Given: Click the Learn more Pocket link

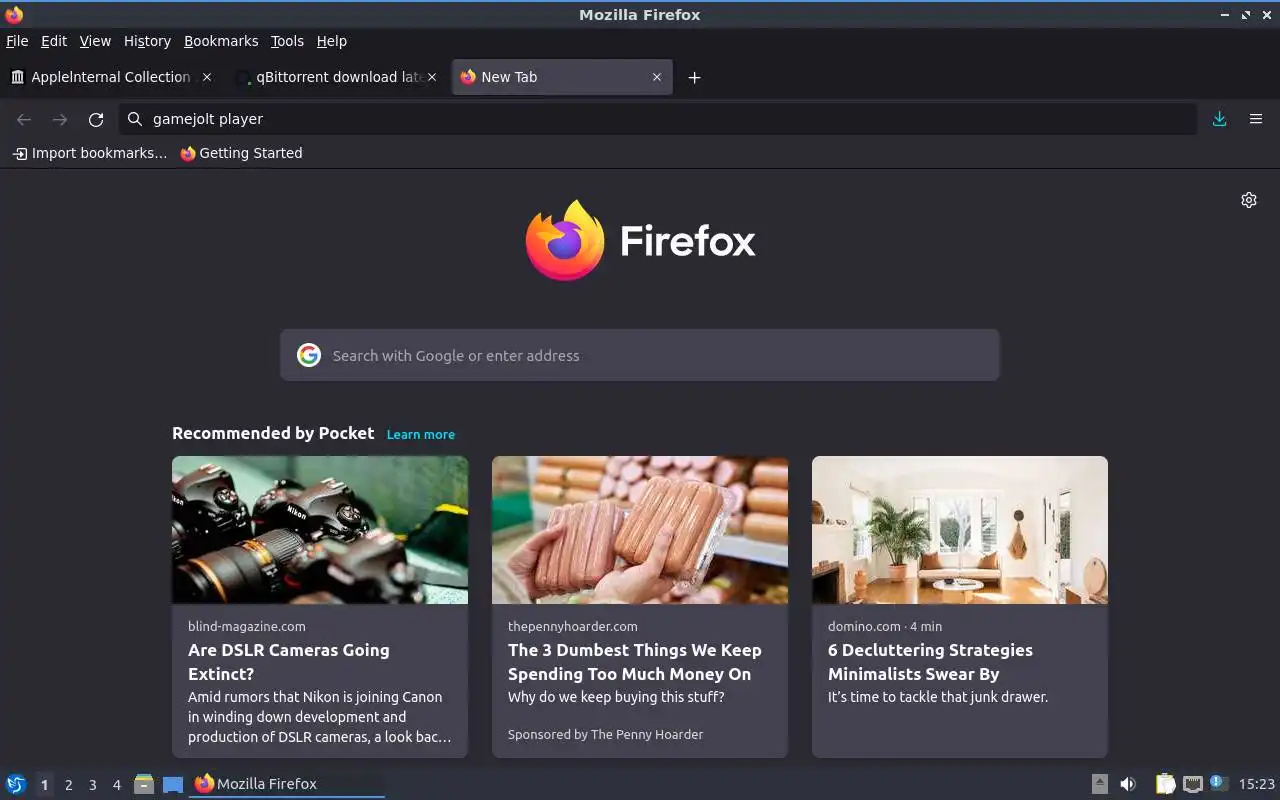Looking at the screenshot, I should tap(421, 434).
